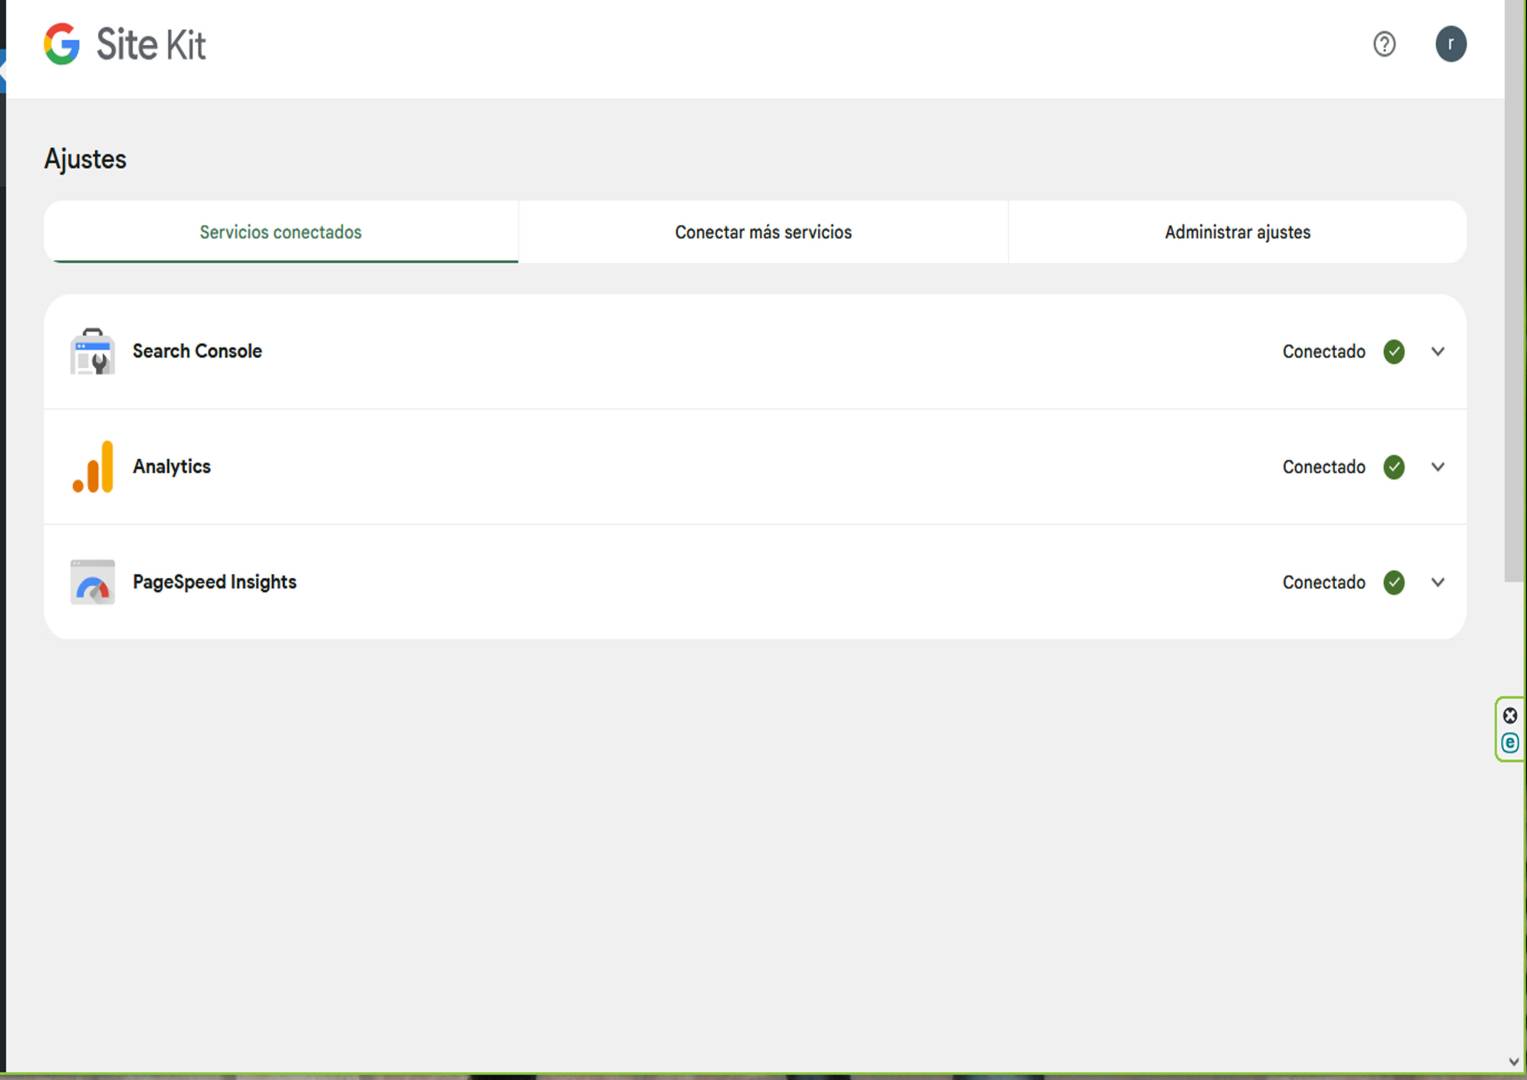
Task: Click the Analytics row title
Action: pyautogui.click(x=172, y=467)
